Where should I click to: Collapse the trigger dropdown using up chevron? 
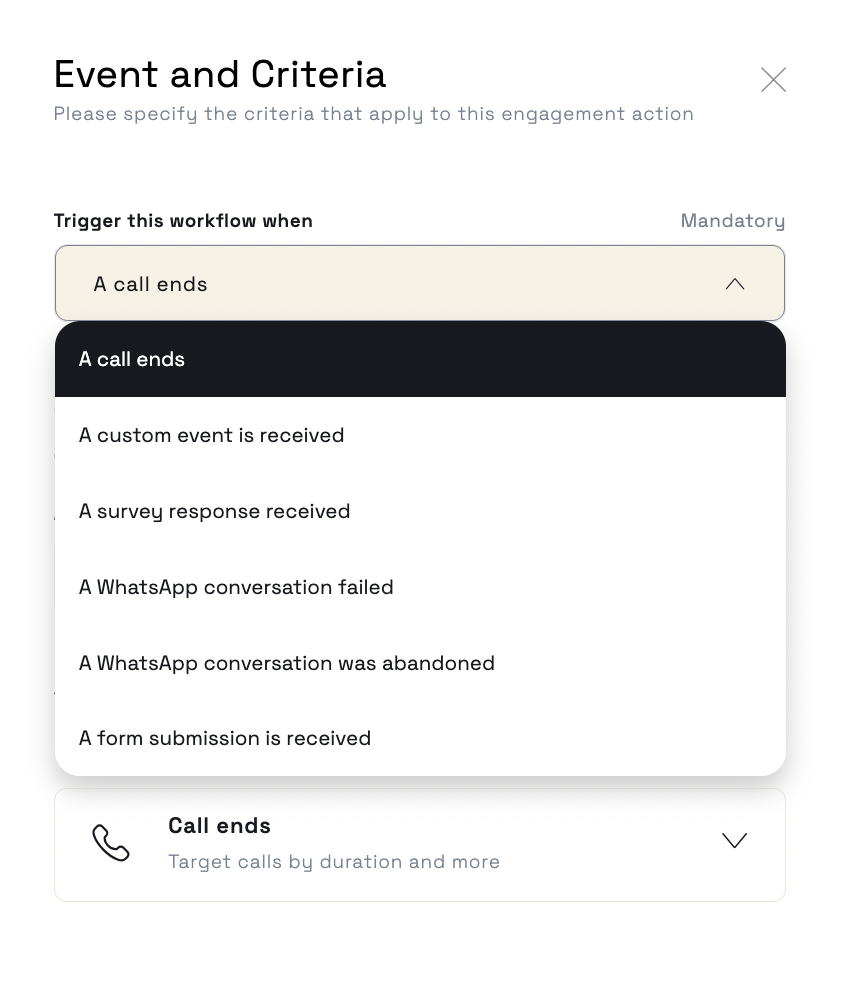(x=735, y=284)
